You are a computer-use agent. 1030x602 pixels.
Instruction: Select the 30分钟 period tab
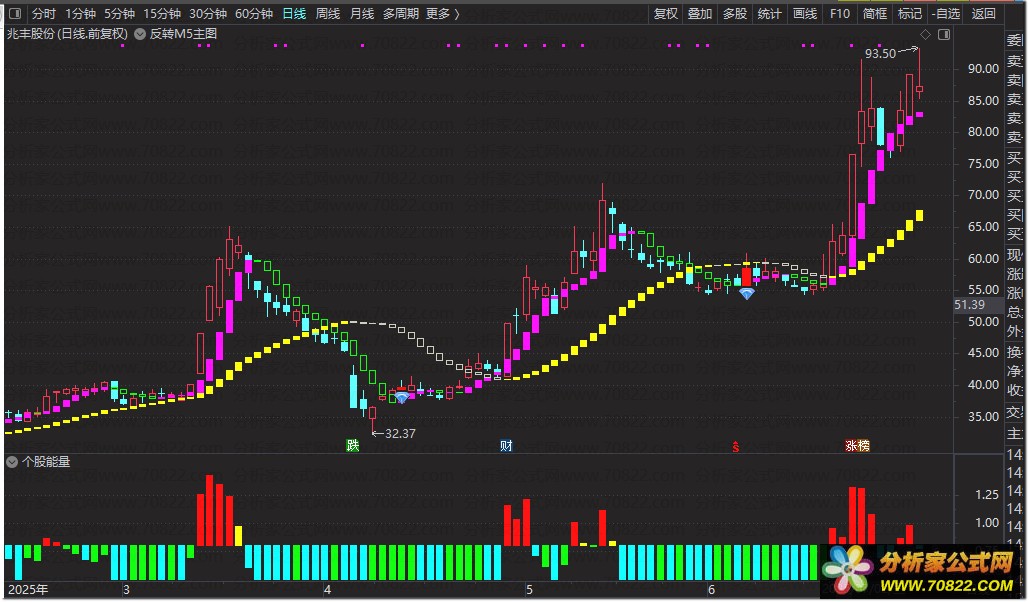(x=208, y=13)
